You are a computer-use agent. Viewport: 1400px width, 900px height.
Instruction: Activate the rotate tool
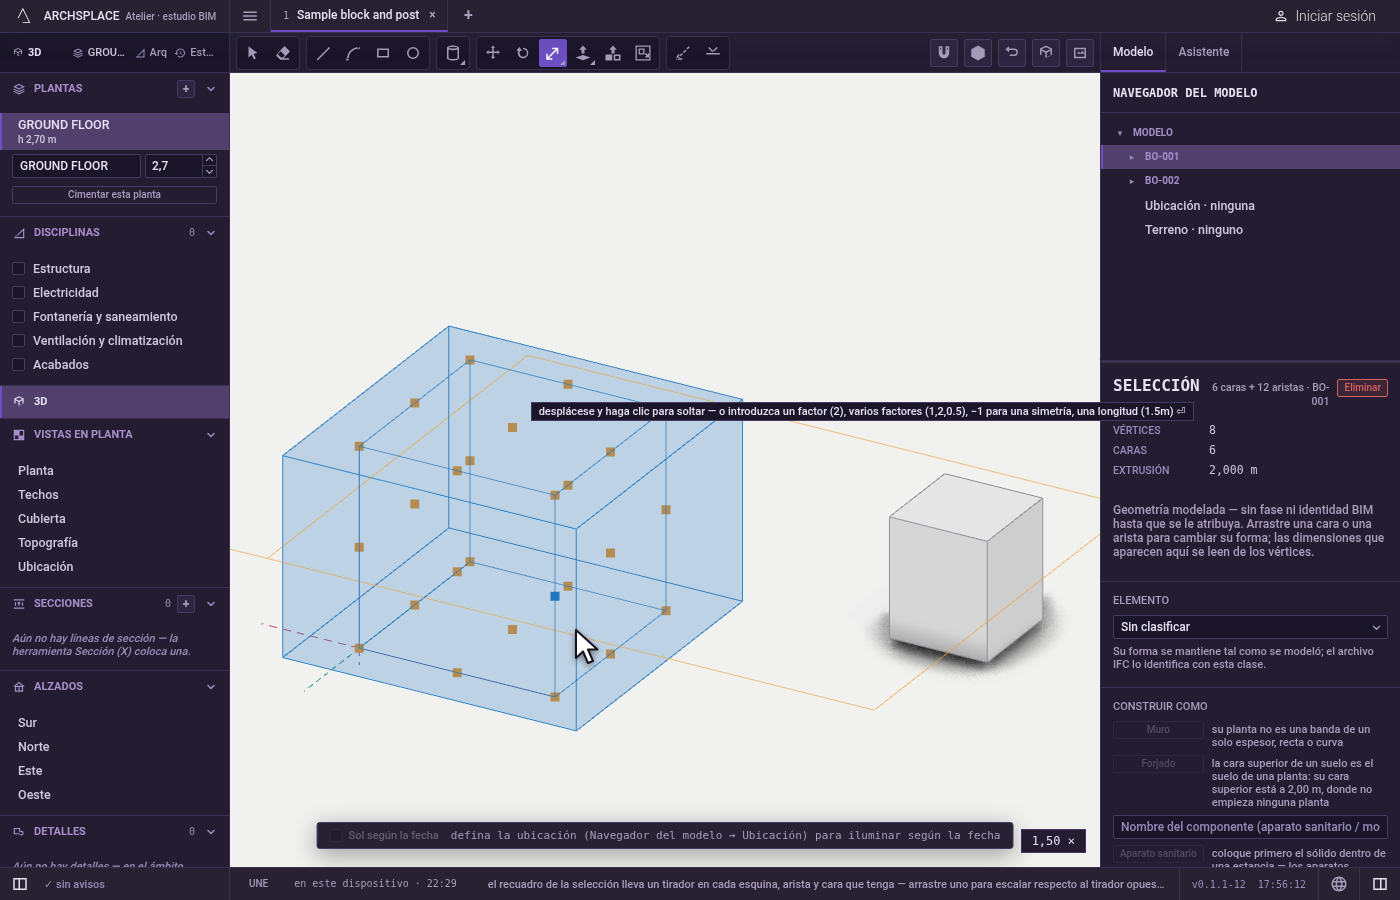tap(523, 53)
